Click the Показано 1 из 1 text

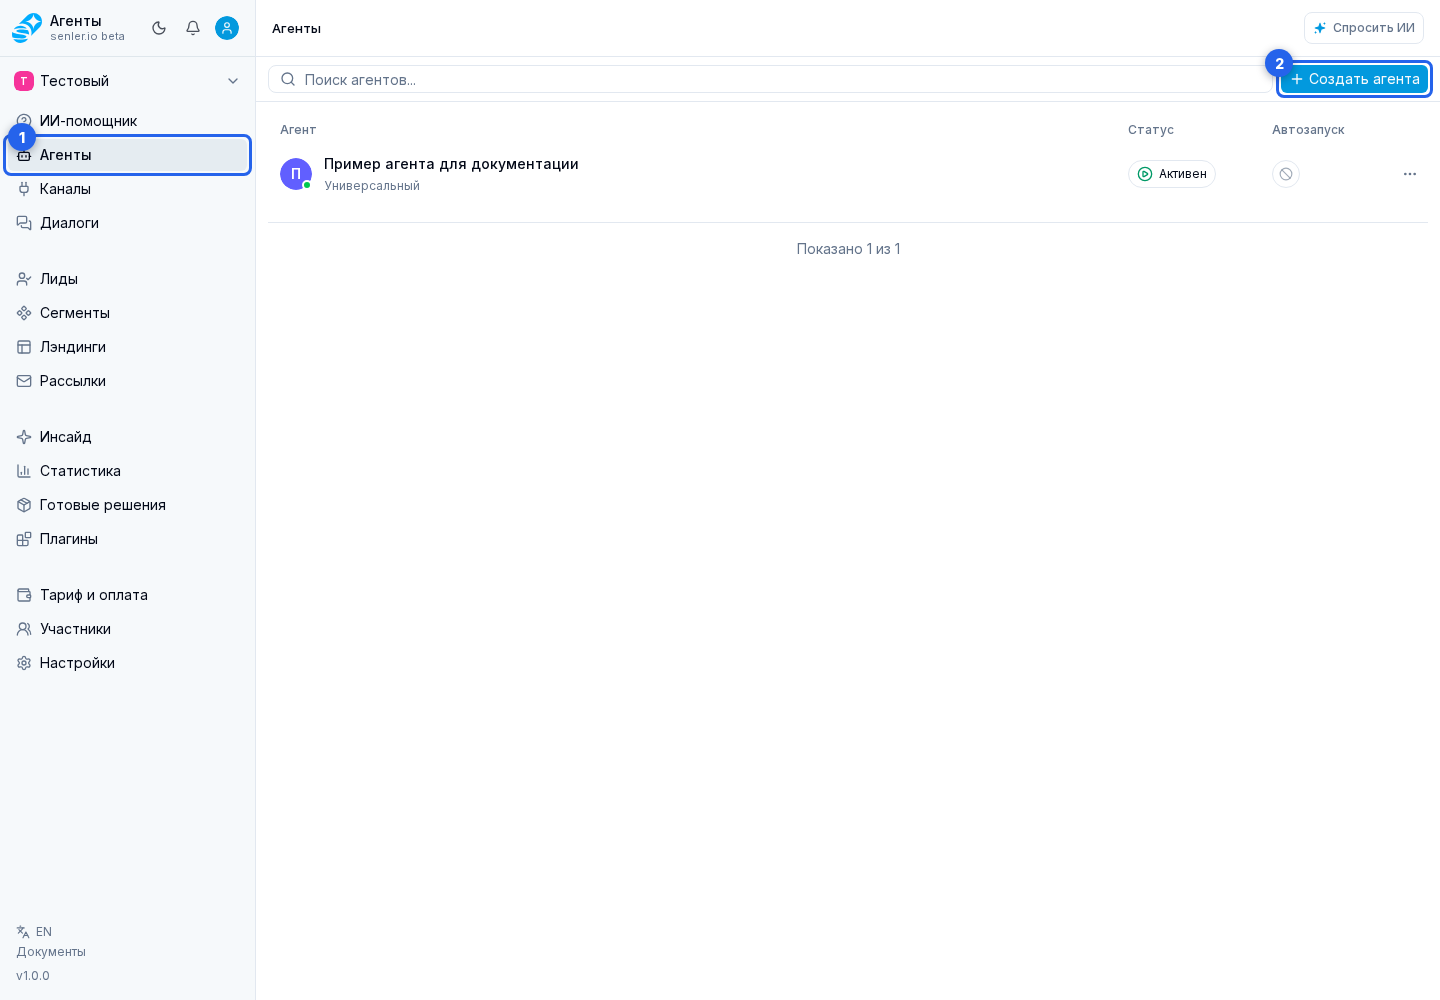click(848, 249)
